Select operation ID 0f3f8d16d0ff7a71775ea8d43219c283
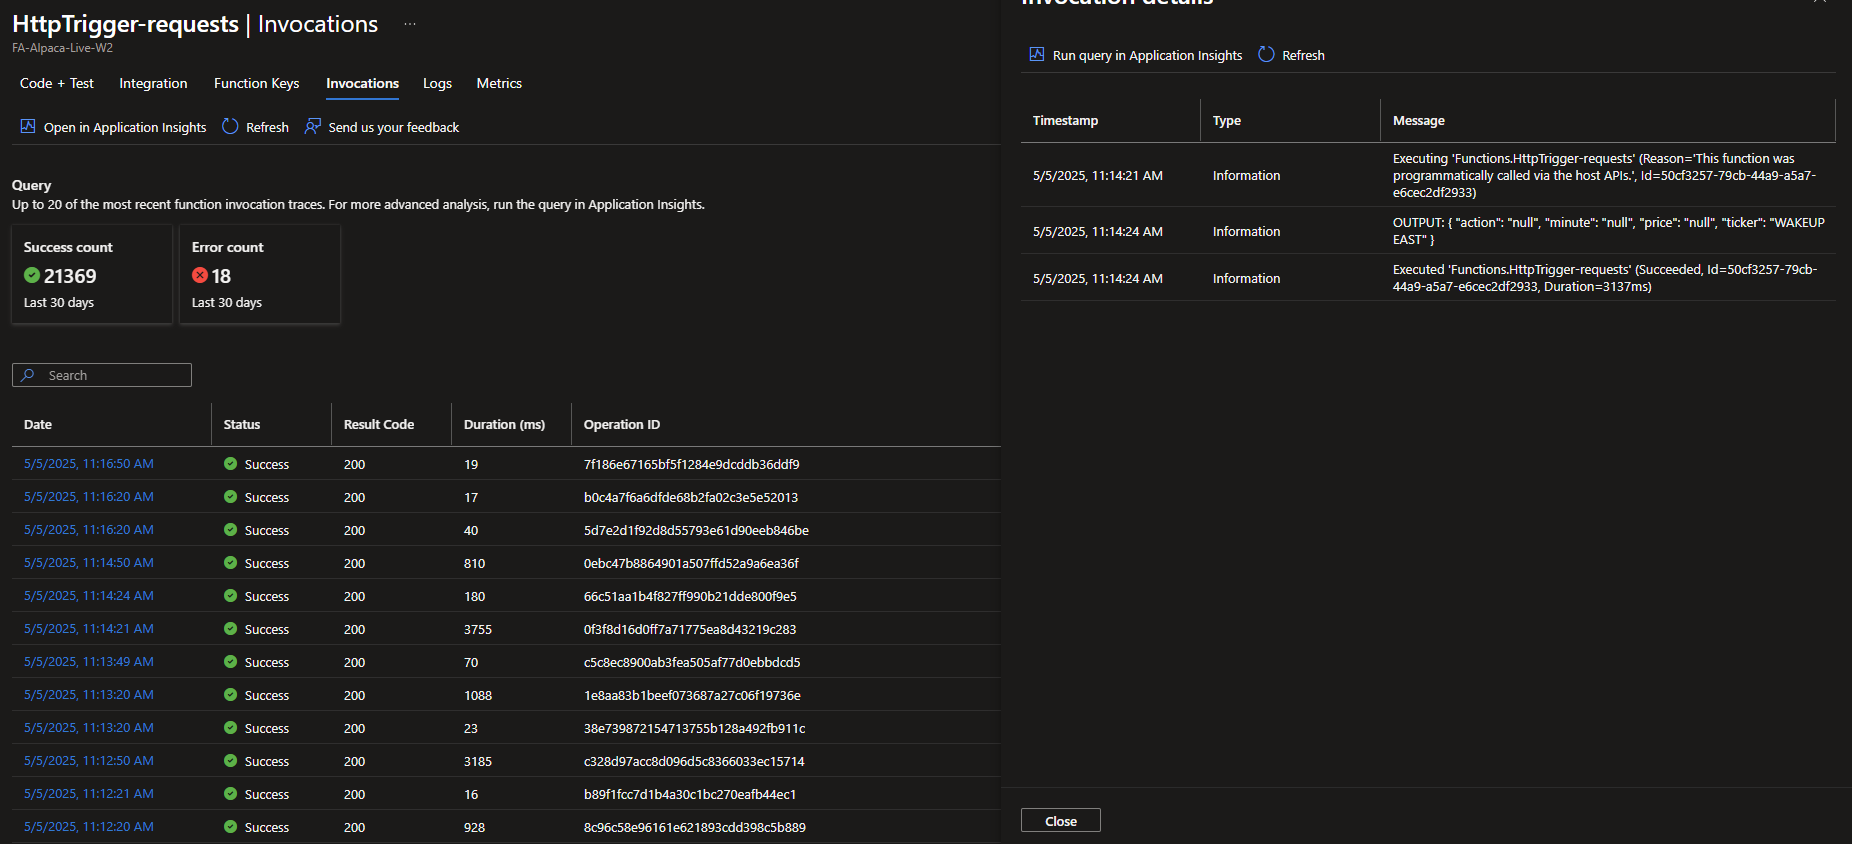 690,629
